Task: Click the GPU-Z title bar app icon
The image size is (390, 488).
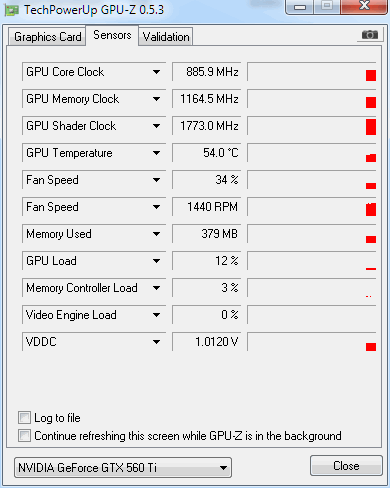Action: tap(11, 10)
